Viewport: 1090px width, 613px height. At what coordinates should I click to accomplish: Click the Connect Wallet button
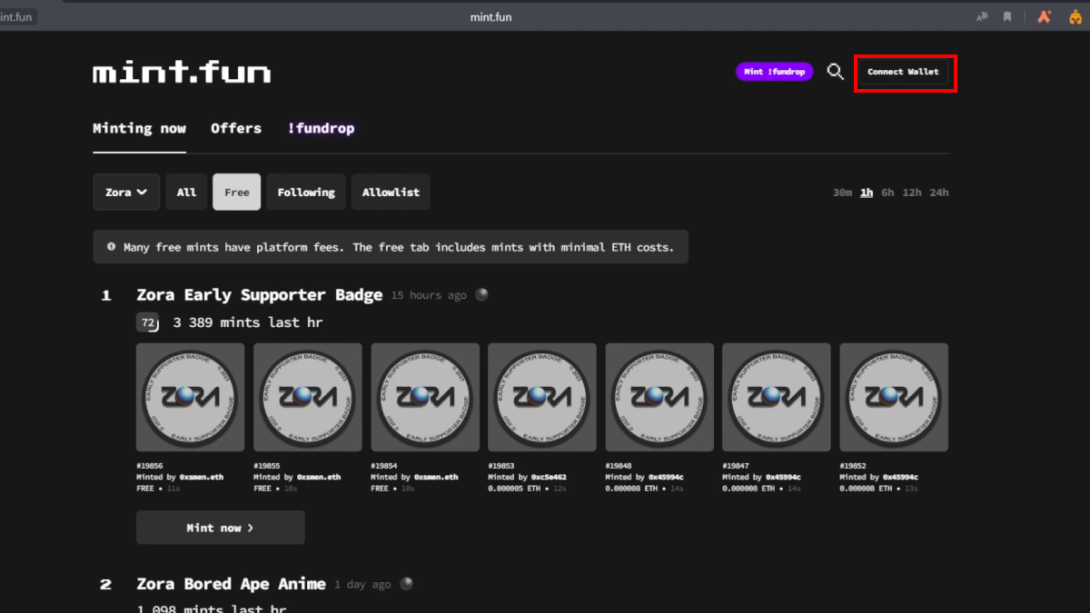tap(903, 72)
